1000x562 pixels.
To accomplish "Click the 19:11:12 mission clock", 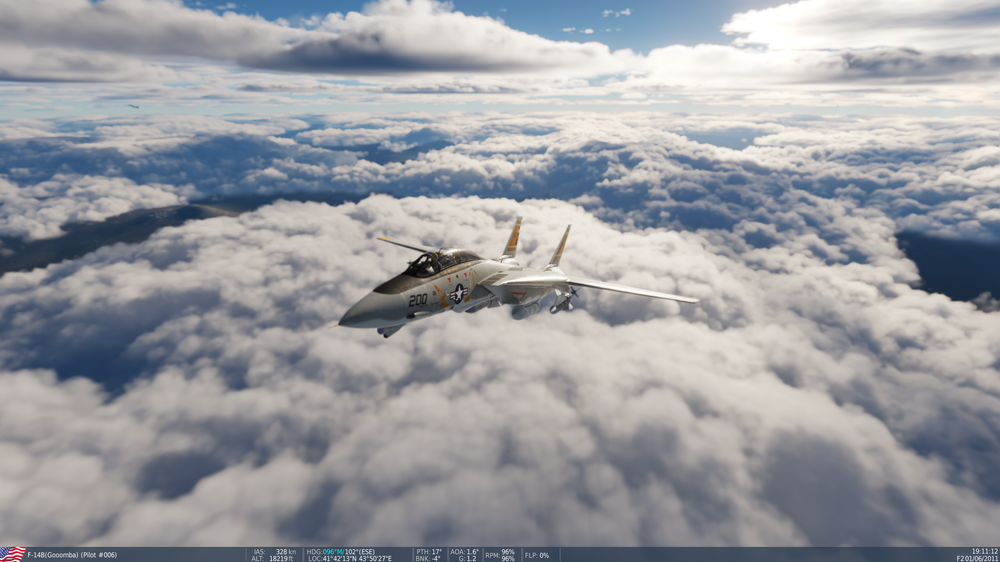I will pos(985,551).
